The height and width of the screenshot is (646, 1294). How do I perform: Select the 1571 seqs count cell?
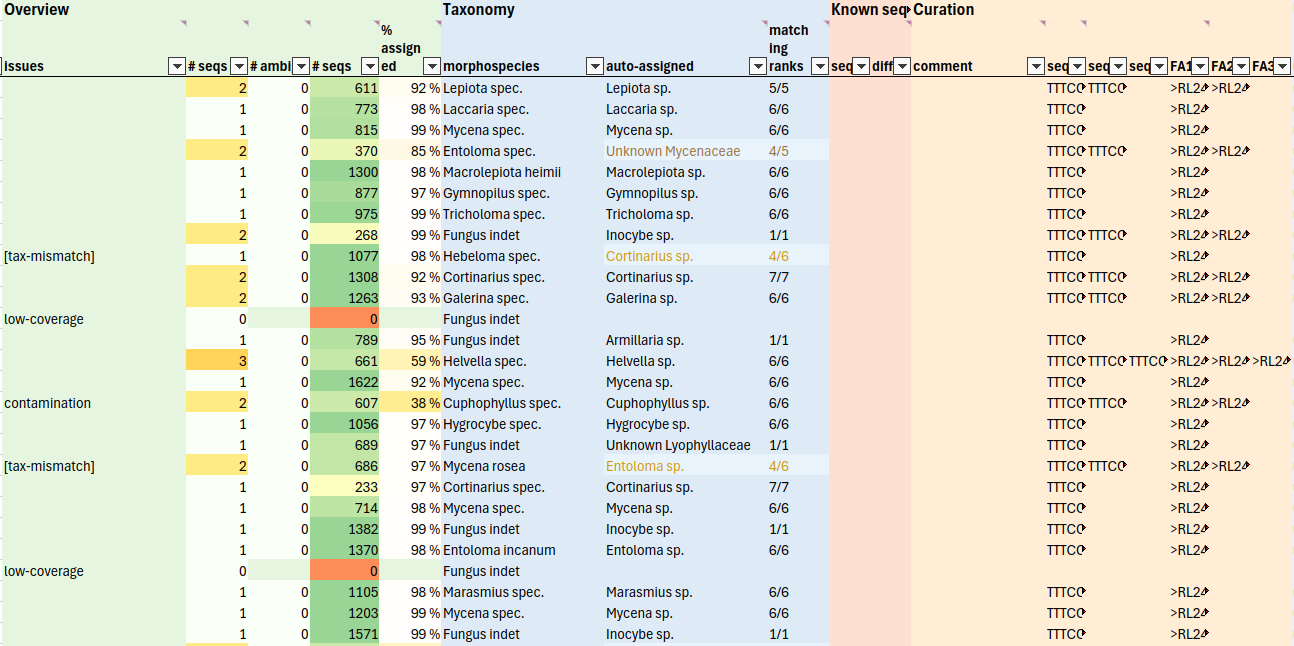344,634
